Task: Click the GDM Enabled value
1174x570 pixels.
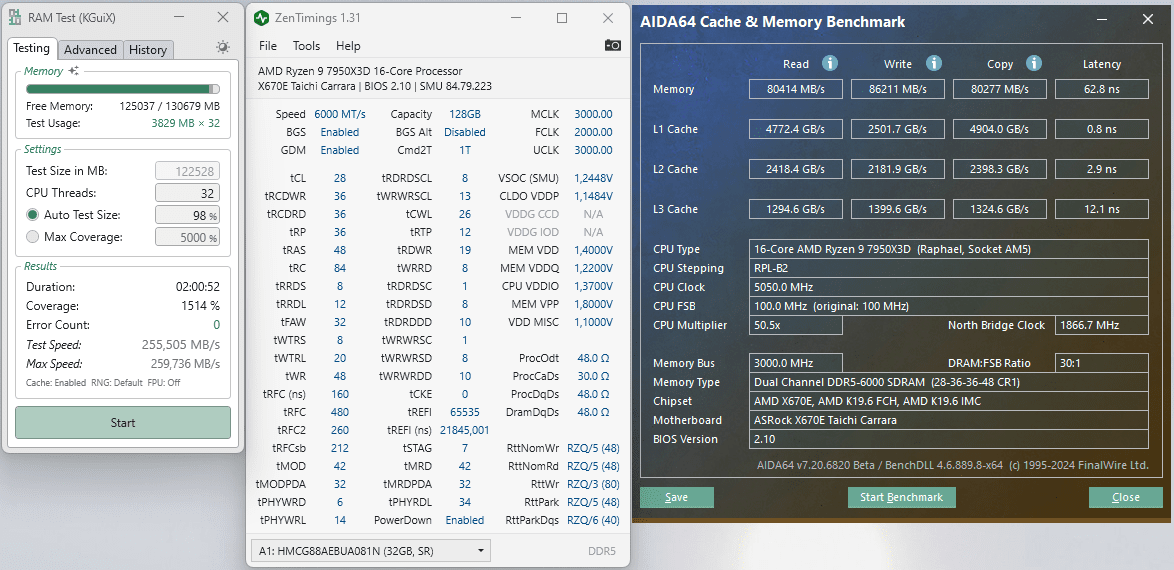Action: [340, 151]
